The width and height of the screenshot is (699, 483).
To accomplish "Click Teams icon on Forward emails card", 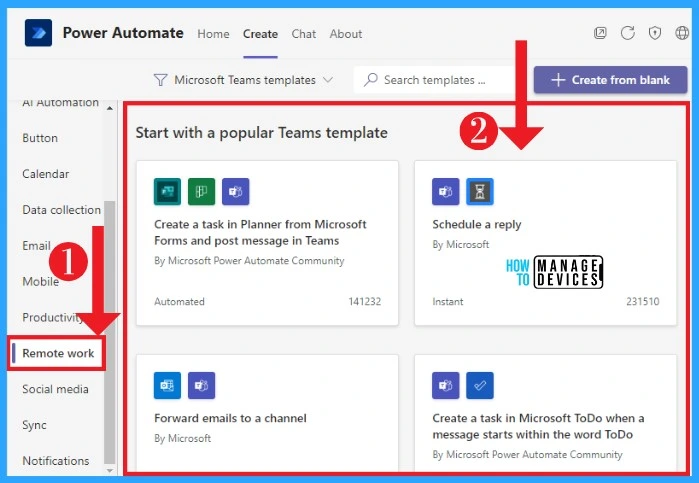I will [x=201, y=385].
